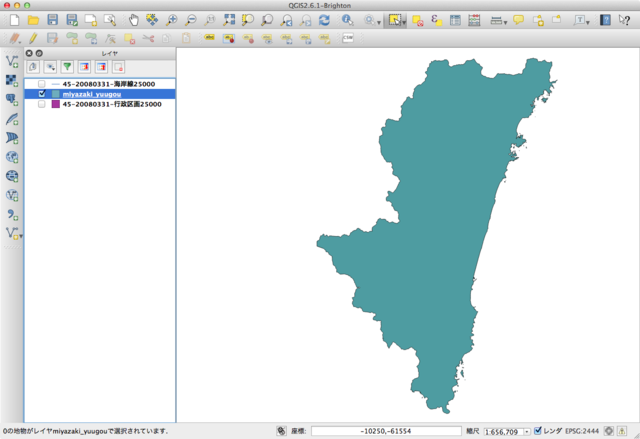Activate the Identify Features tool

coord(347,20)
